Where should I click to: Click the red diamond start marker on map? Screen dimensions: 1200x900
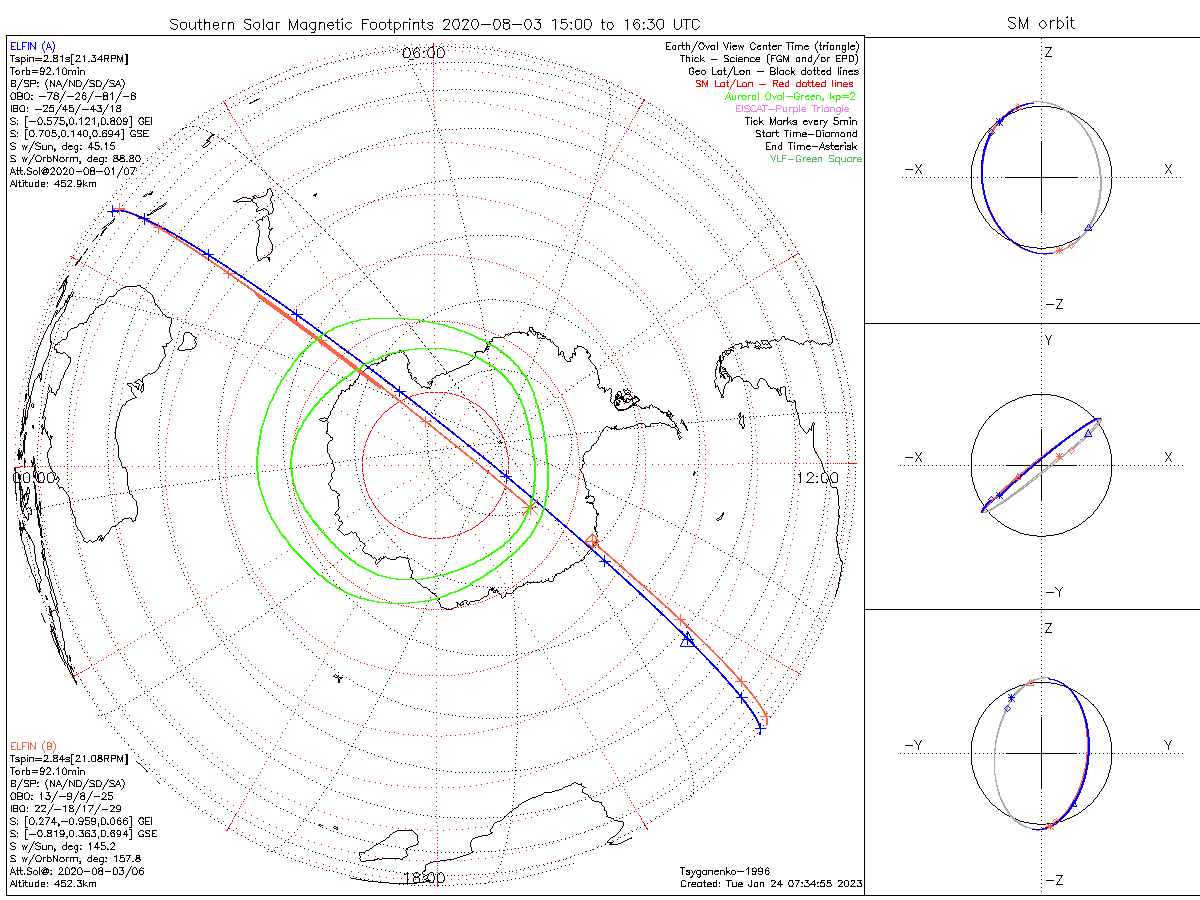592,541
